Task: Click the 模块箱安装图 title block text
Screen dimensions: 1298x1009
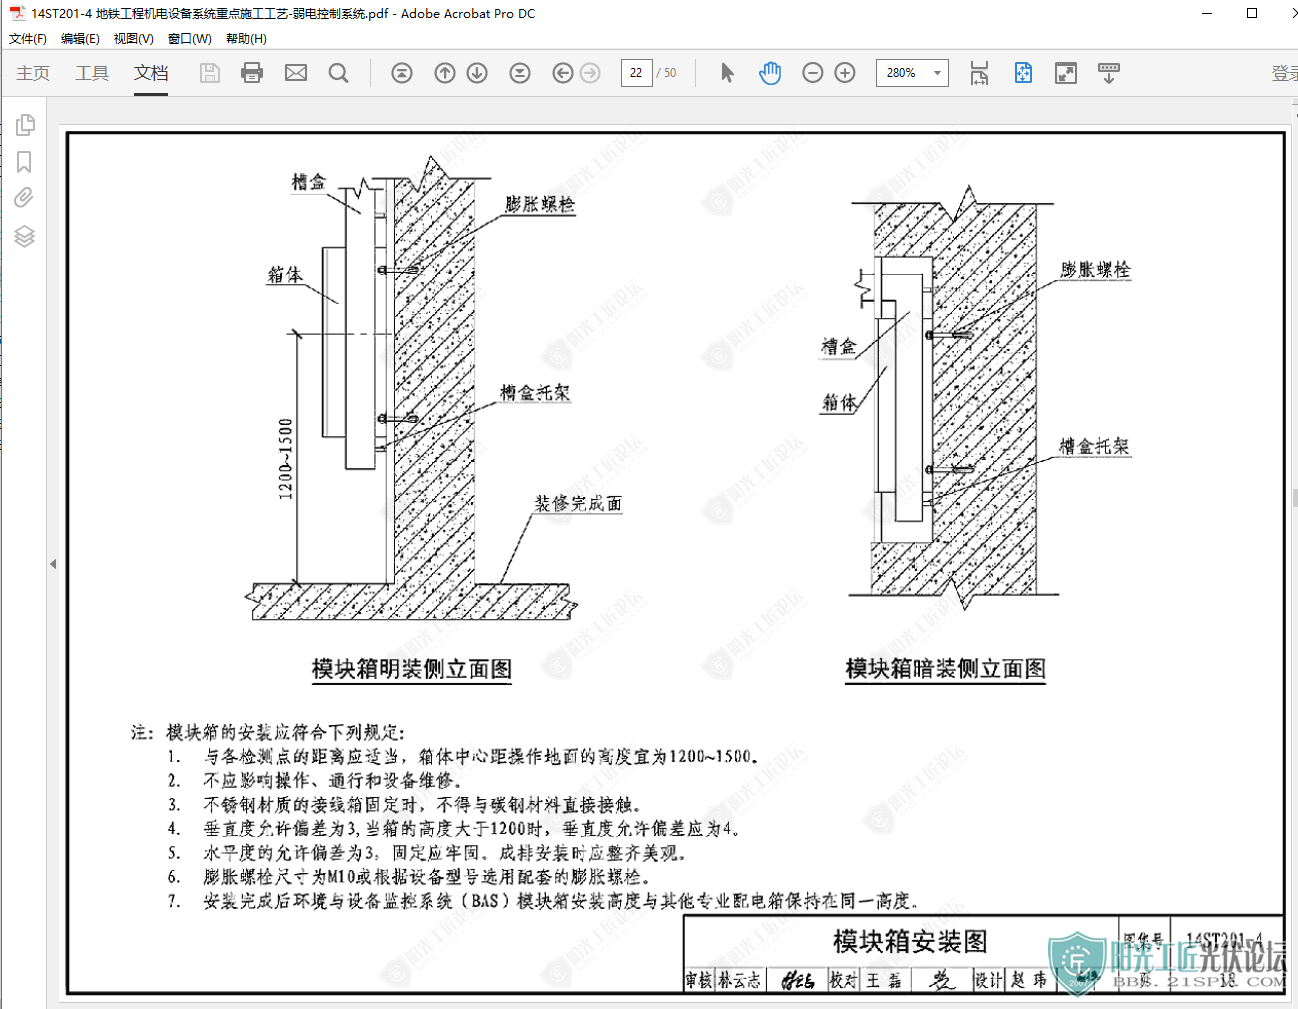Action: click(x=910, y=941)
